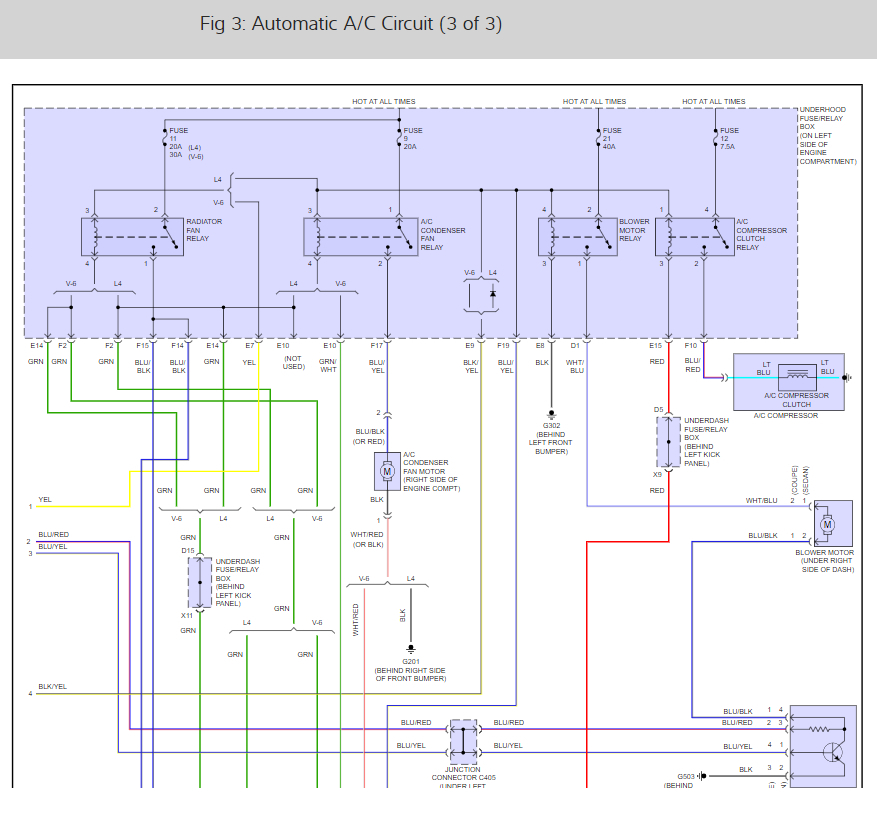Click the 'E15' terminal label
The image size is (877, 816).
coord(656,346)
